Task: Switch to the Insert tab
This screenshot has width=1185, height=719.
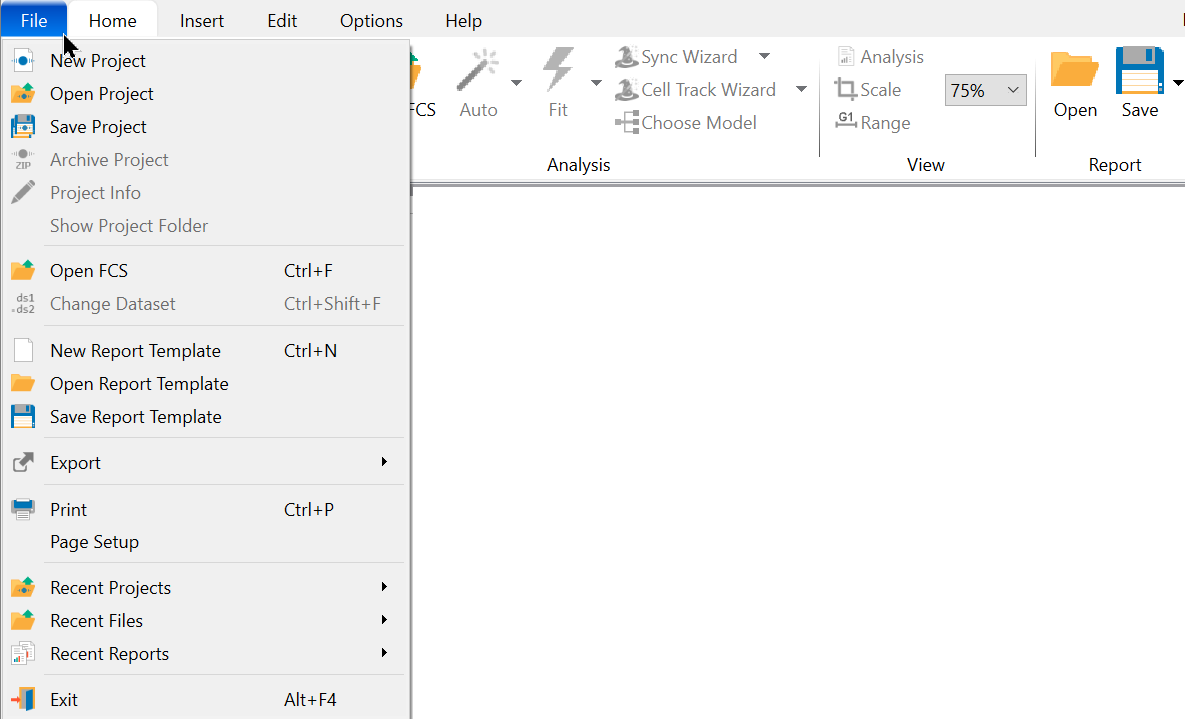Action: point(202,20)
